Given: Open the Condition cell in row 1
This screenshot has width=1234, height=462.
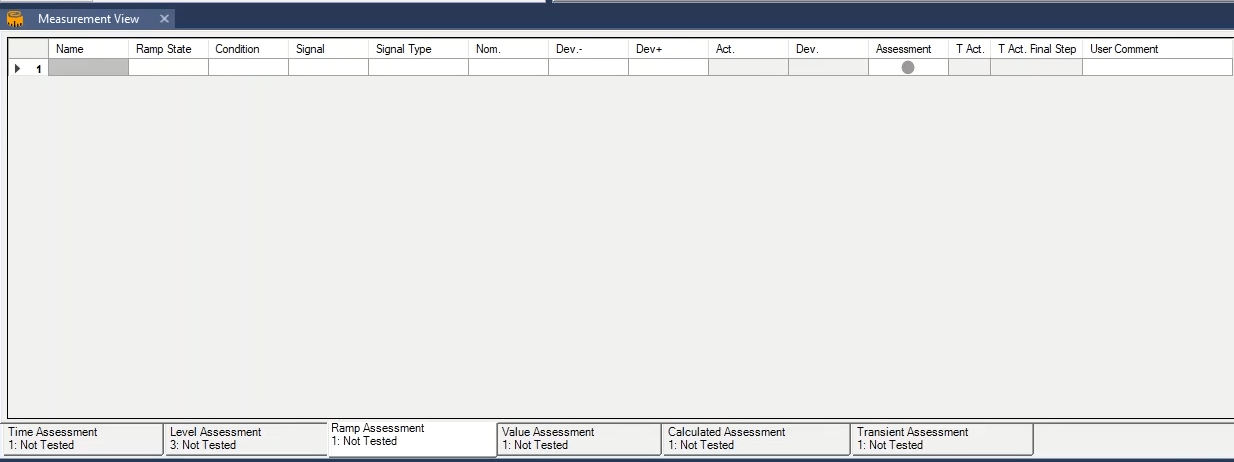Looking at the screenshot, I should (x=248, y=68).
